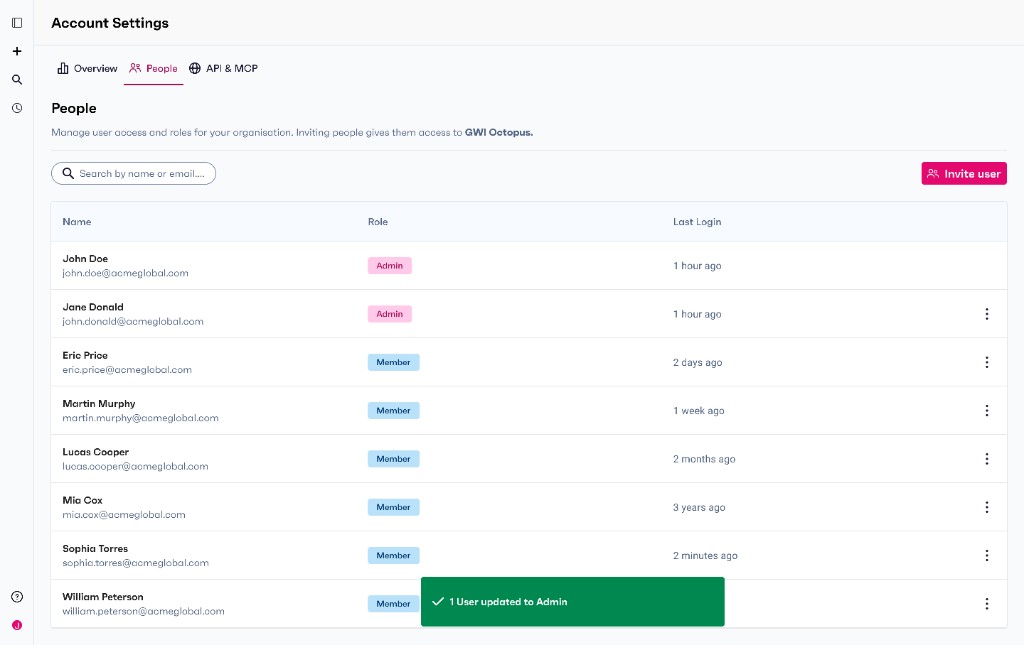Click the bold GWI Octopus text

(499, 133)
